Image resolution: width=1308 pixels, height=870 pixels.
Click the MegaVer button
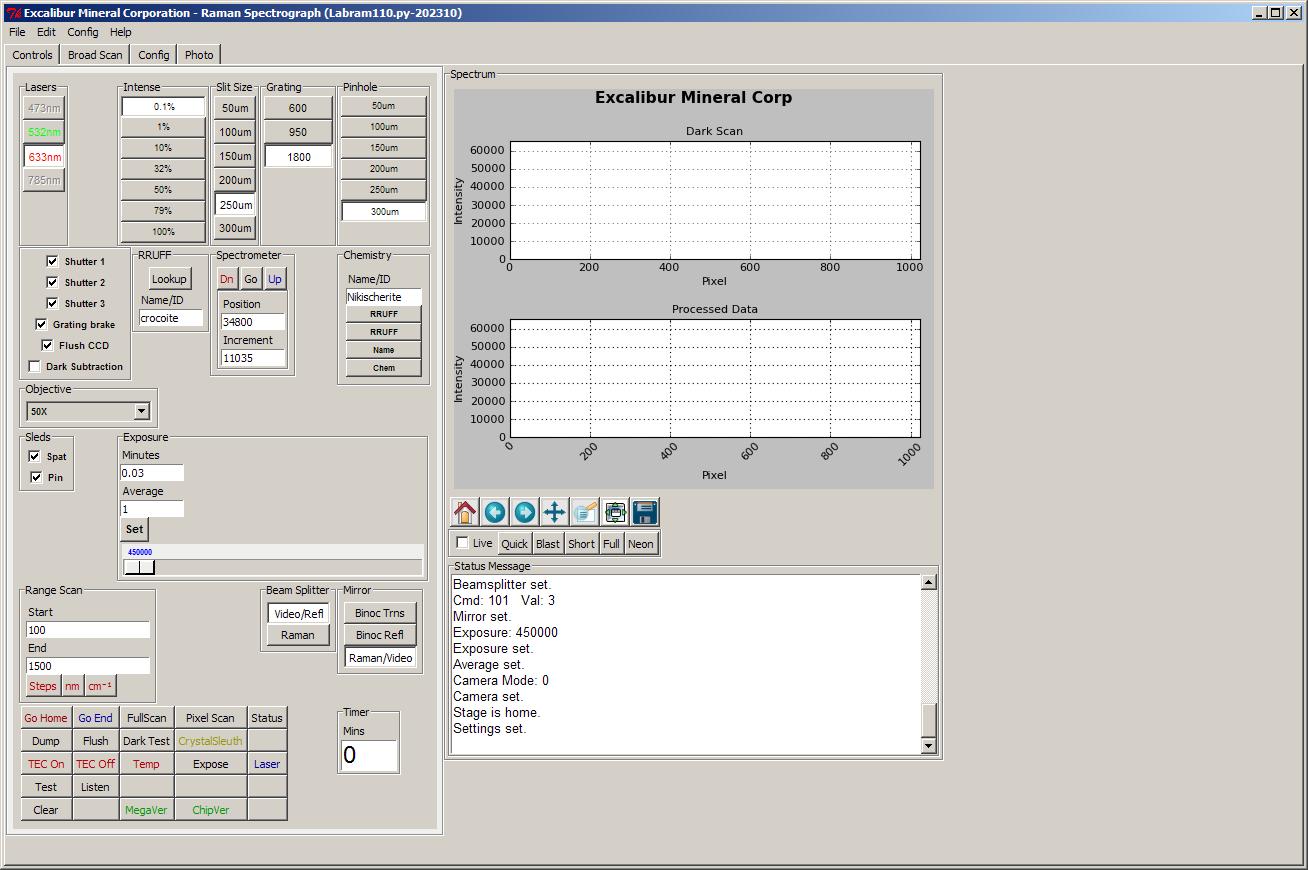pos(146,810)
